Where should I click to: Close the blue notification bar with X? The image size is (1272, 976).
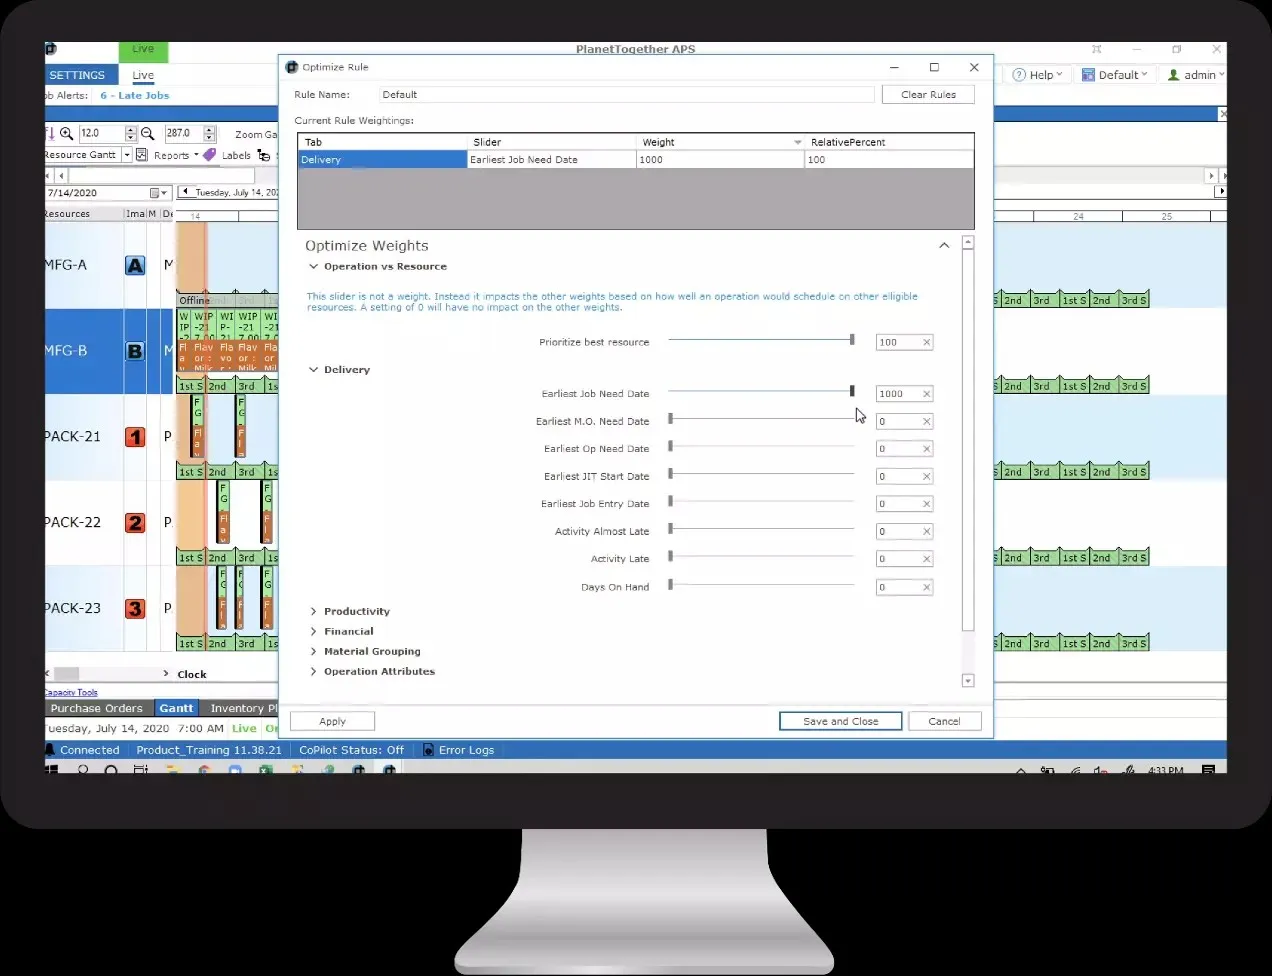point(1222,114)
